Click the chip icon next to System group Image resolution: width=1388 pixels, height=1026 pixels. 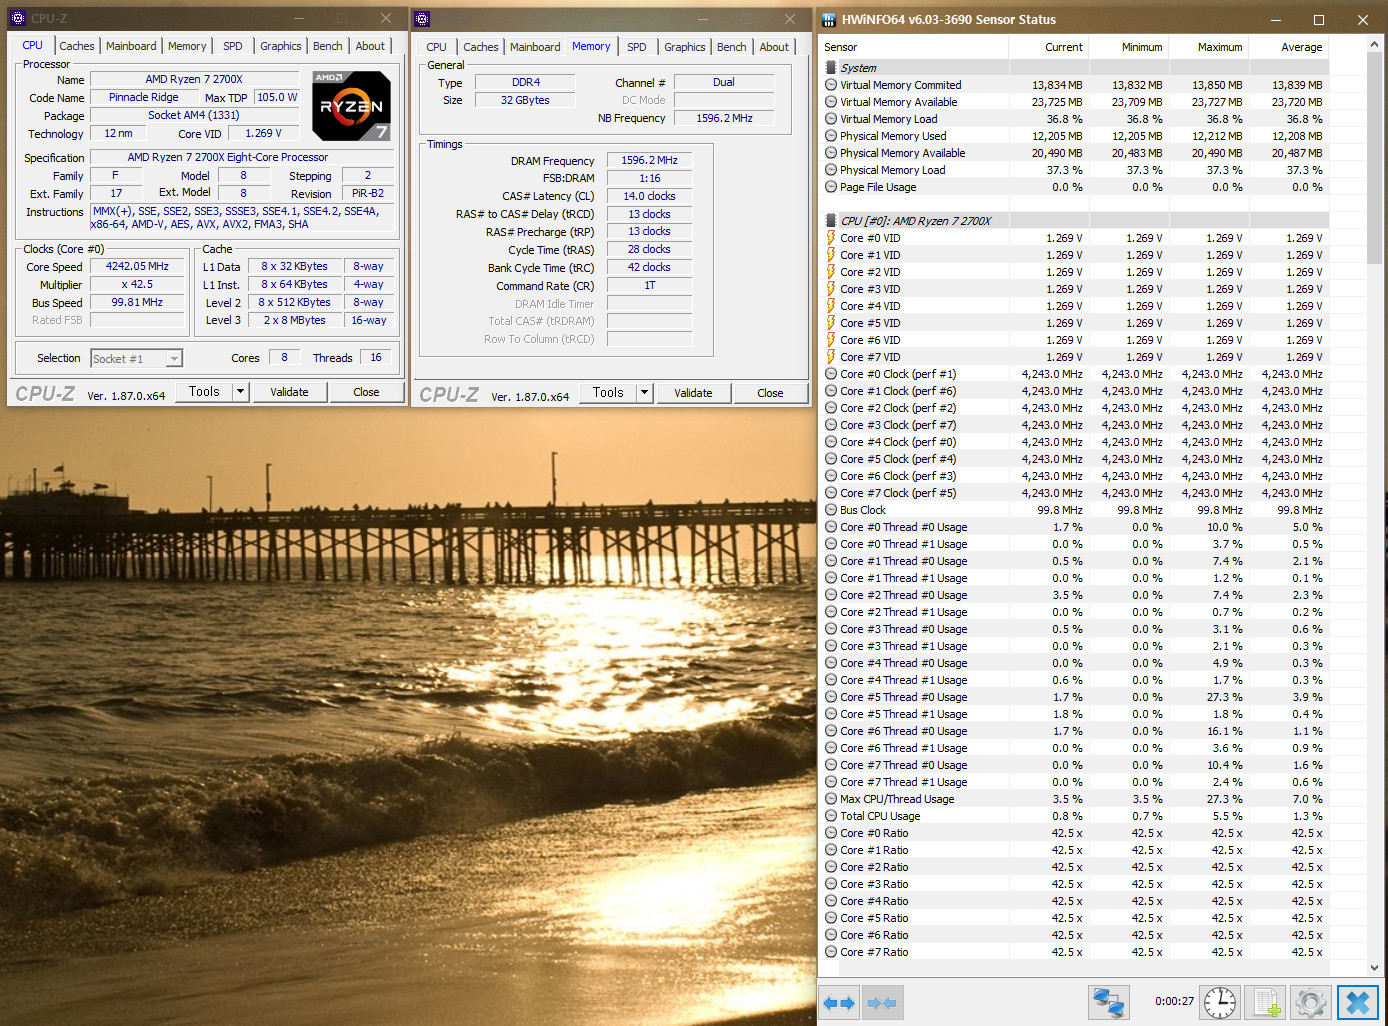831,68
